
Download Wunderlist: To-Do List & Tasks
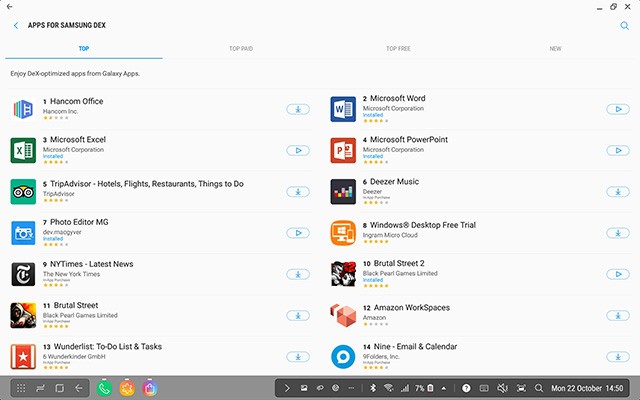[298, 357]
